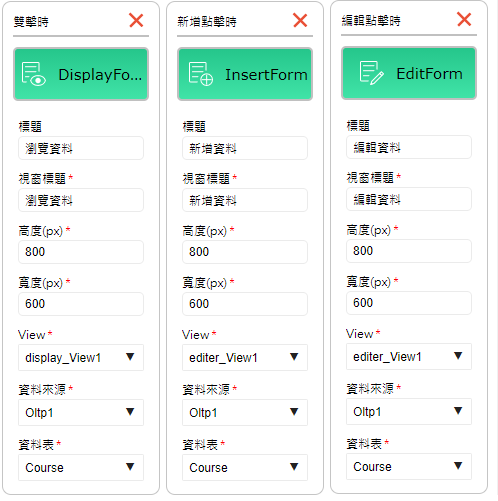Click the DisplayForm eye-document icon
Image resolution: width=498 pixels, height=501 pixels.
(34, 74)
